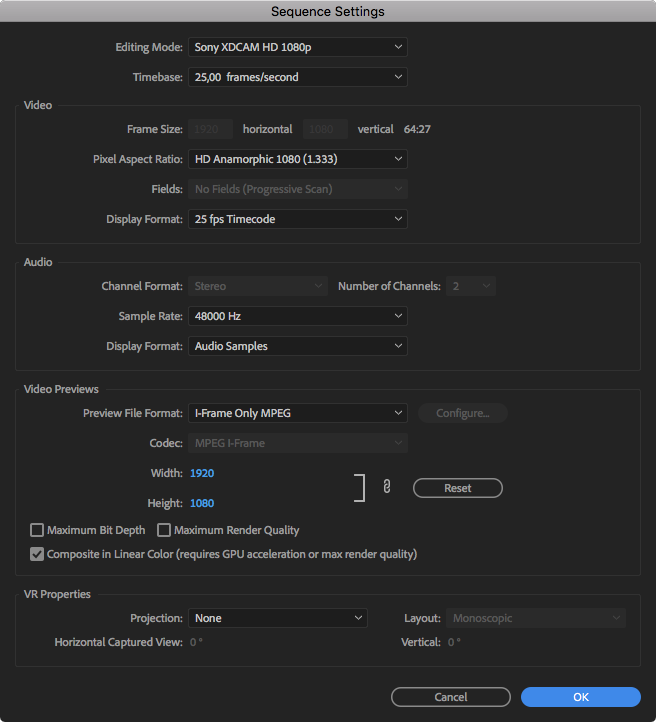
Task: Open the Fields dropdown
Action: (x=298, y=189)
